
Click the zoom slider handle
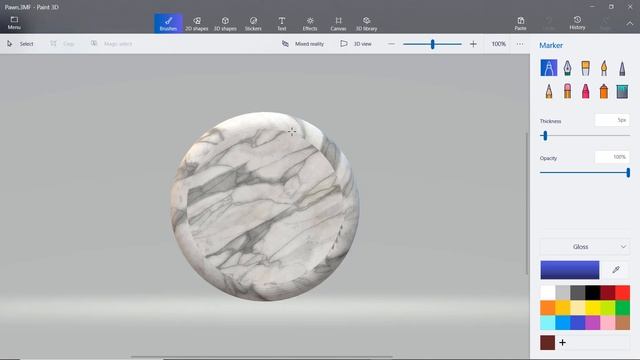pyautogui.click(x=433, y=44)
